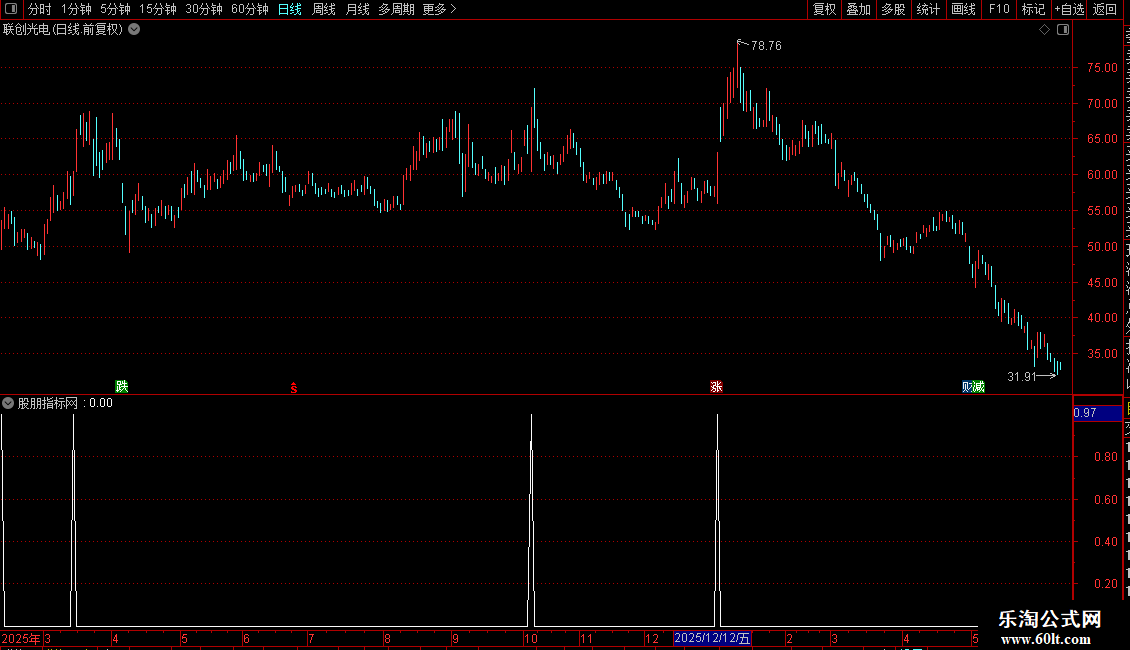
Task: Open the 画线 drawing tools
Action: [x=964, y=9]
